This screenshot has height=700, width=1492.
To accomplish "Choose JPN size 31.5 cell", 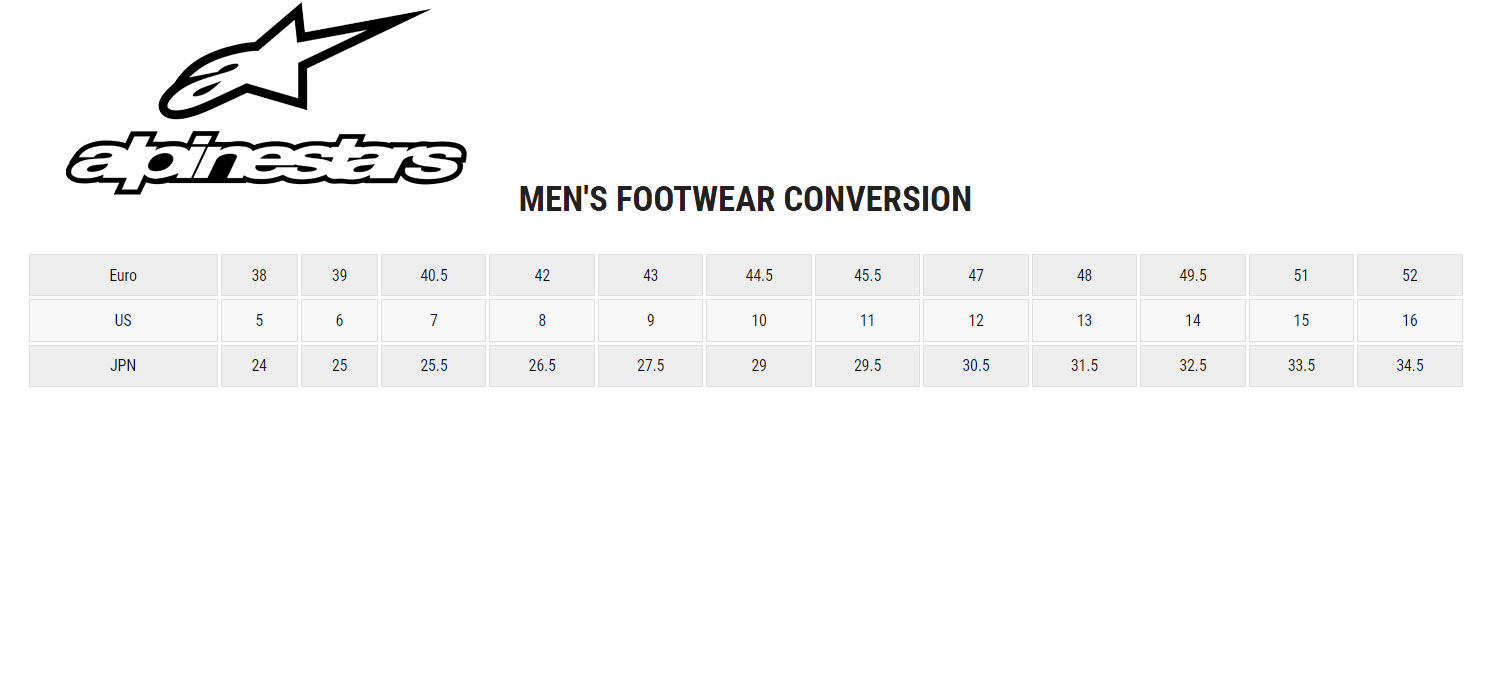I will pyautogui.click(x=1084, y=366).
